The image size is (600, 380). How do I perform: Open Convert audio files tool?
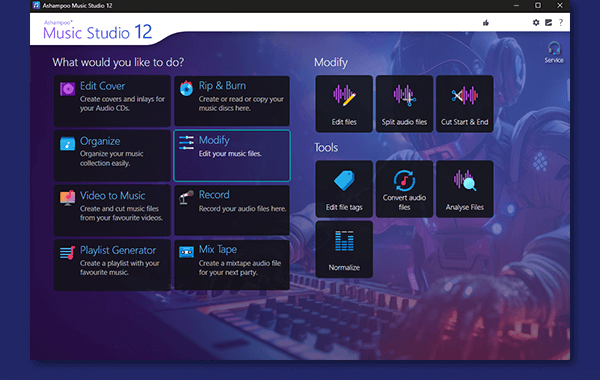click(x=404, y=189)
